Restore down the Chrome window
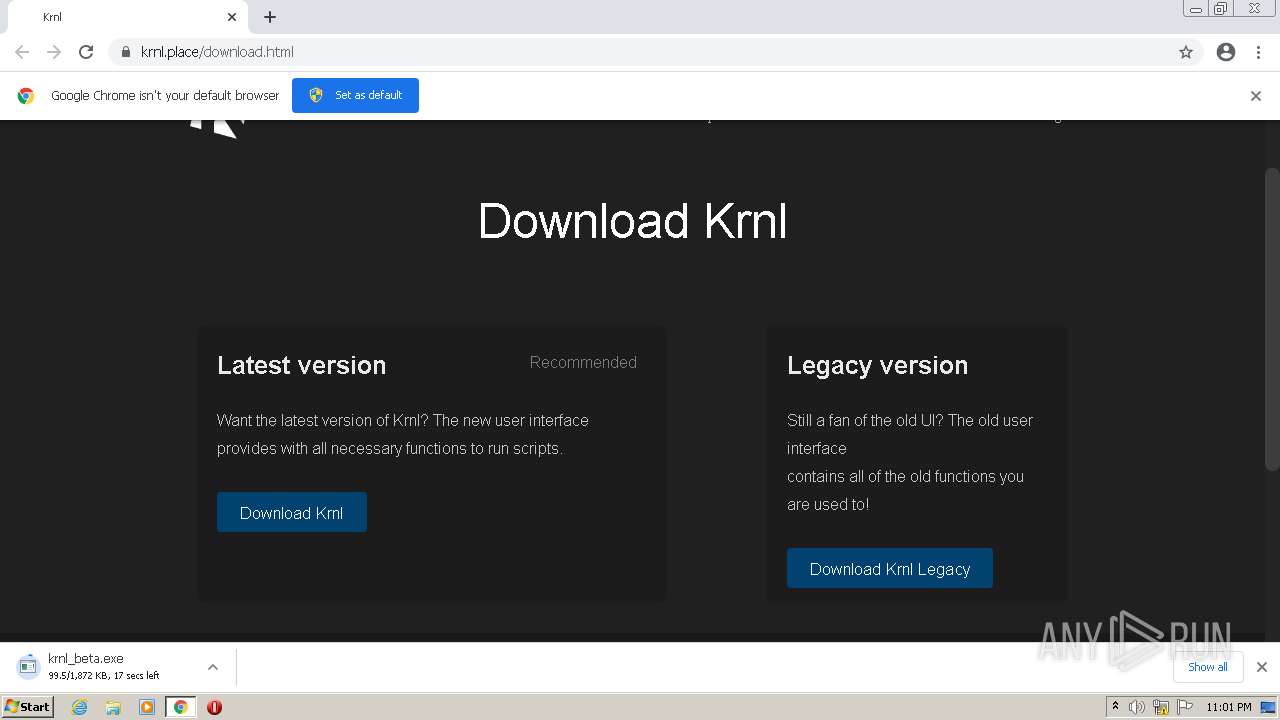Screen dimensions: 1280x720 1220,9
